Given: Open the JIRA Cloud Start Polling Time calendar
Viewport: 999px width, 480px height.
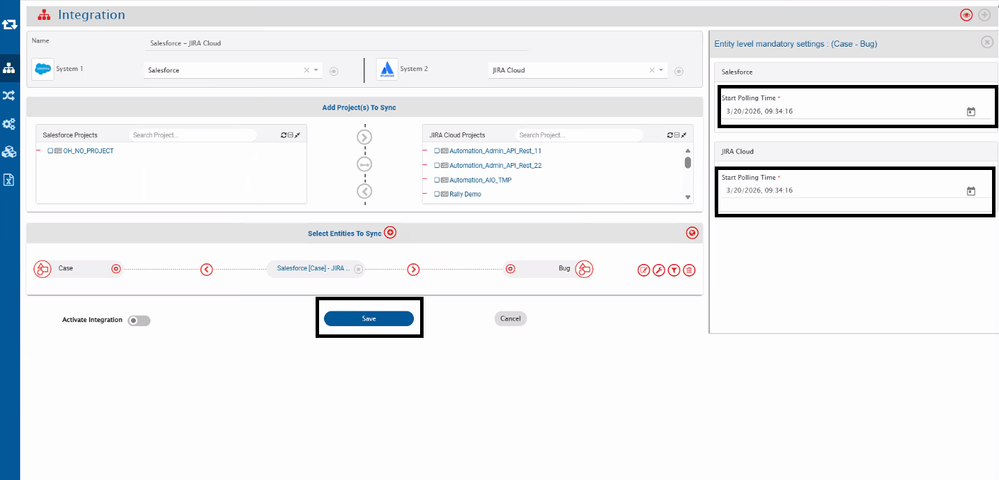Looking at the screenshot, I should coord(971,191).
